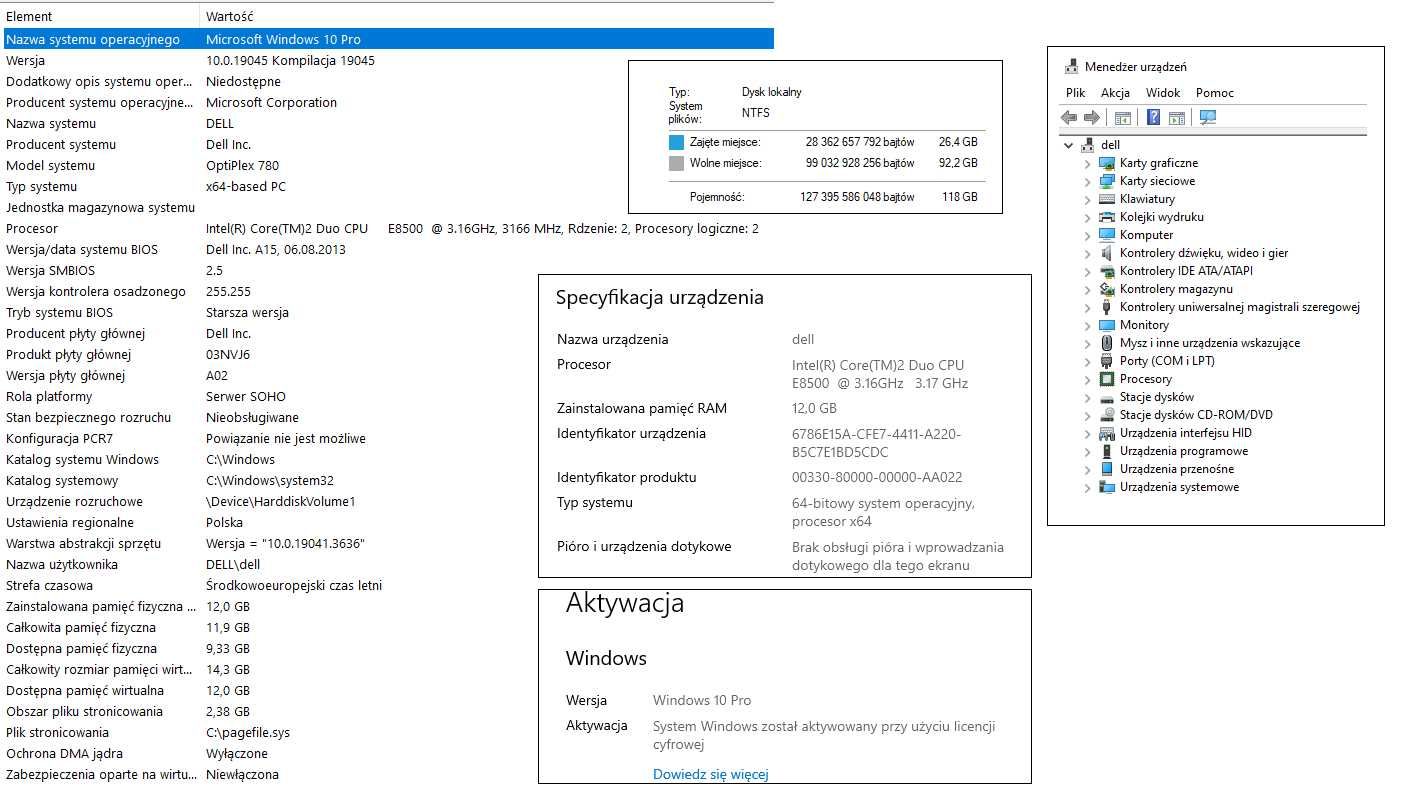Screen dimensions: 1420x790
Task: Click the Procesory chip icon
Action: point(1107,379)
